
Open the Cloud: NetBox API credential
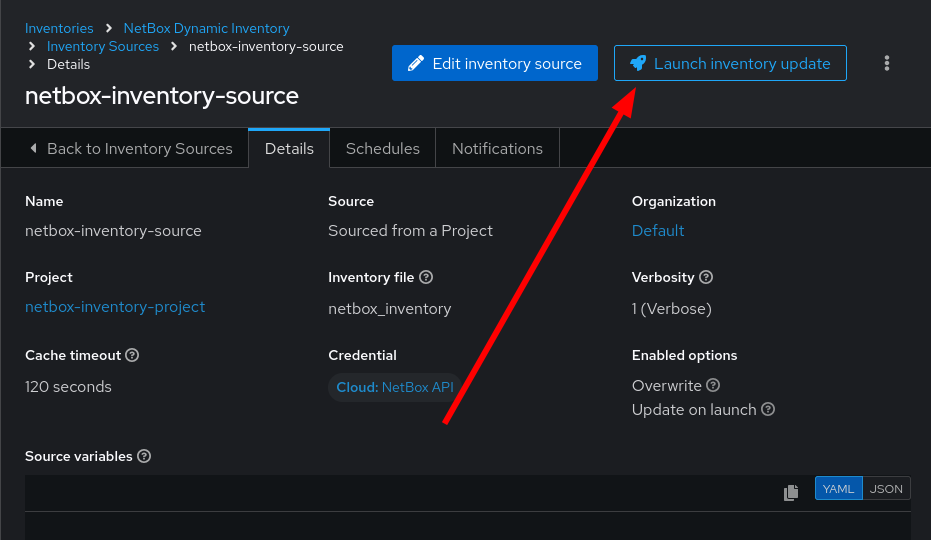[x=395, y=387]
